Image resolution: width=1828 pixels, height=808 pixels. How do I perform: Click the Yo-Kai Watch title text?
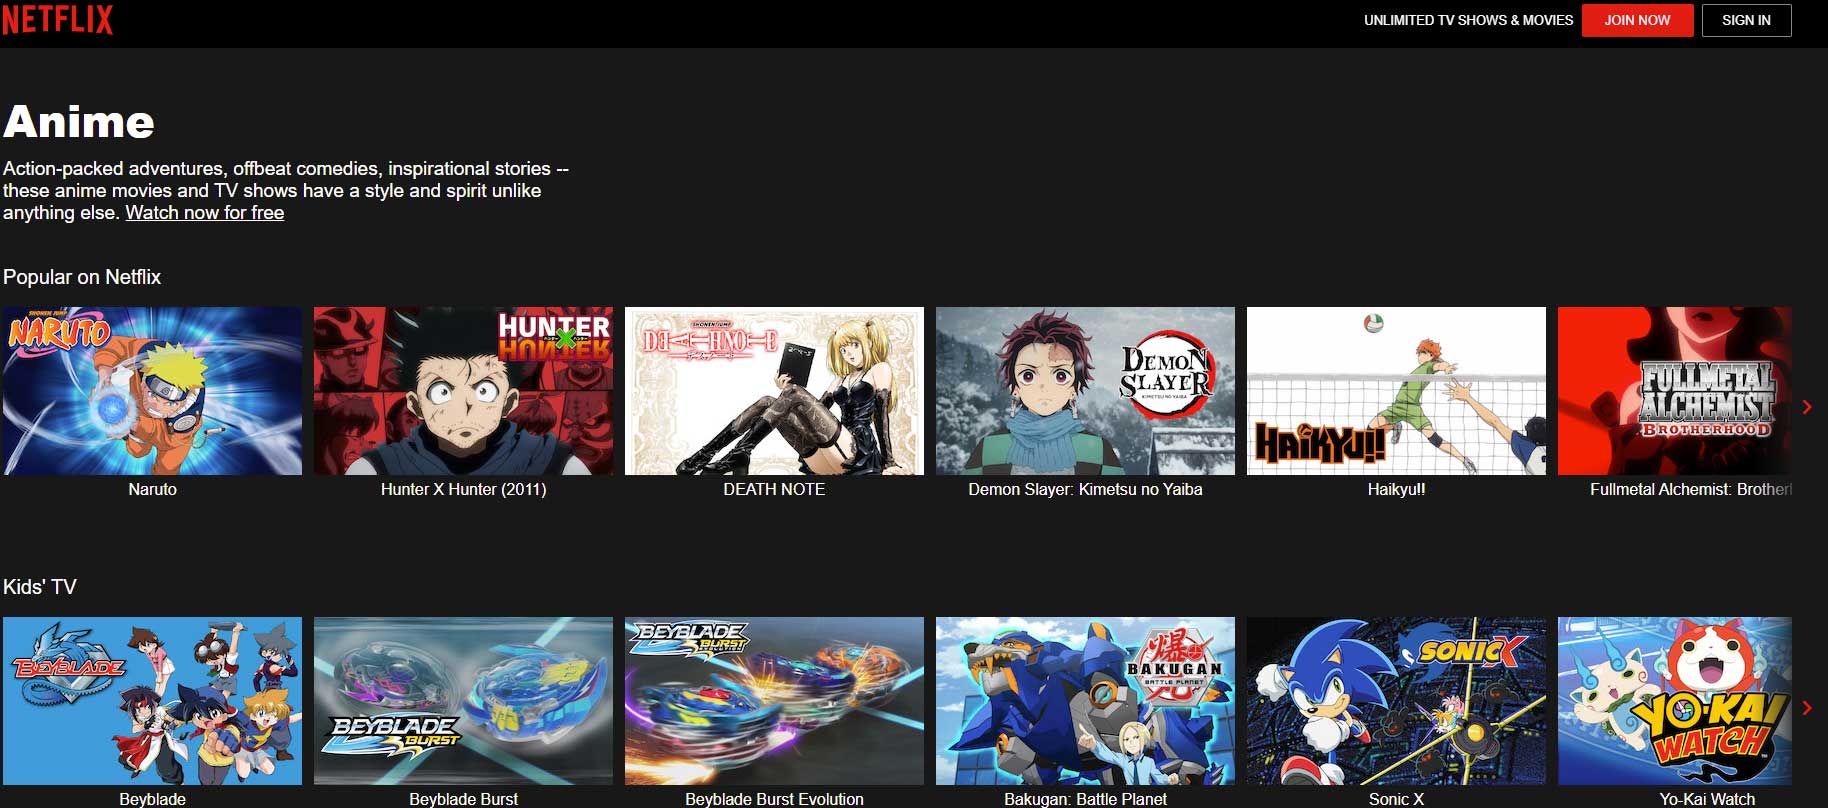tap(1707, 799)
